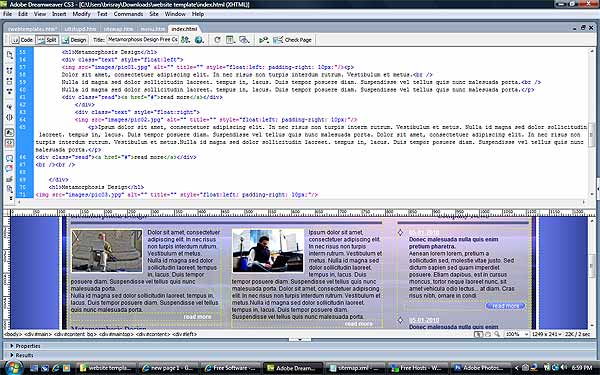
Task: Select <div#left> in tag selector
Action: (x=184, y=334)
